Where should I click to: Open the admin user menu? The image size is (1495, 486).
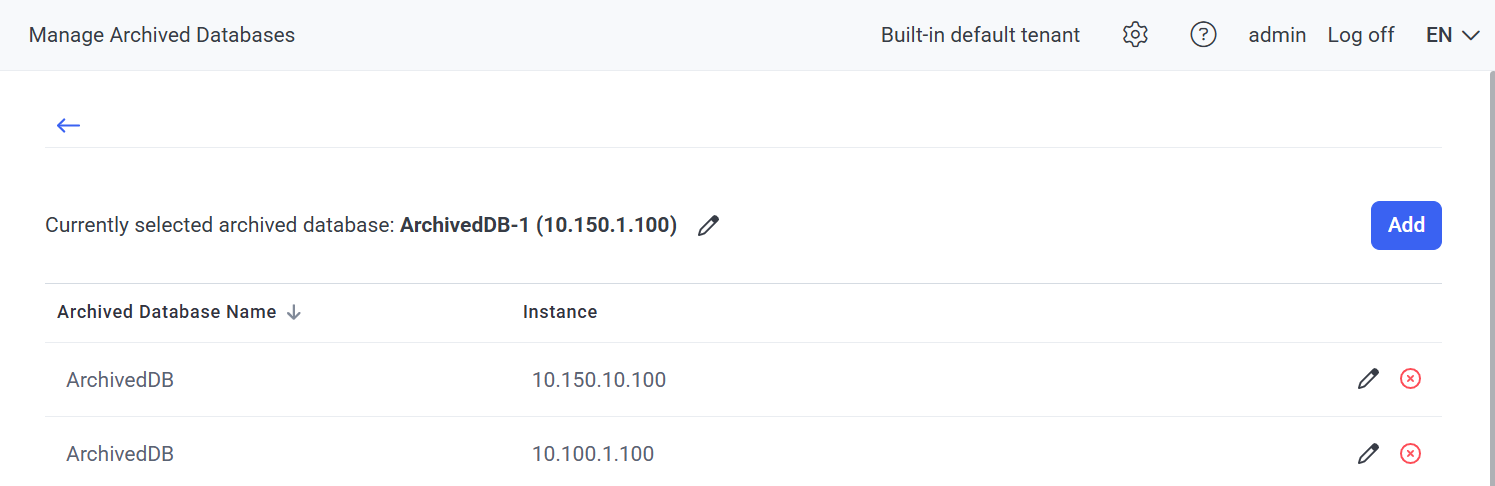pos(1277,35)
